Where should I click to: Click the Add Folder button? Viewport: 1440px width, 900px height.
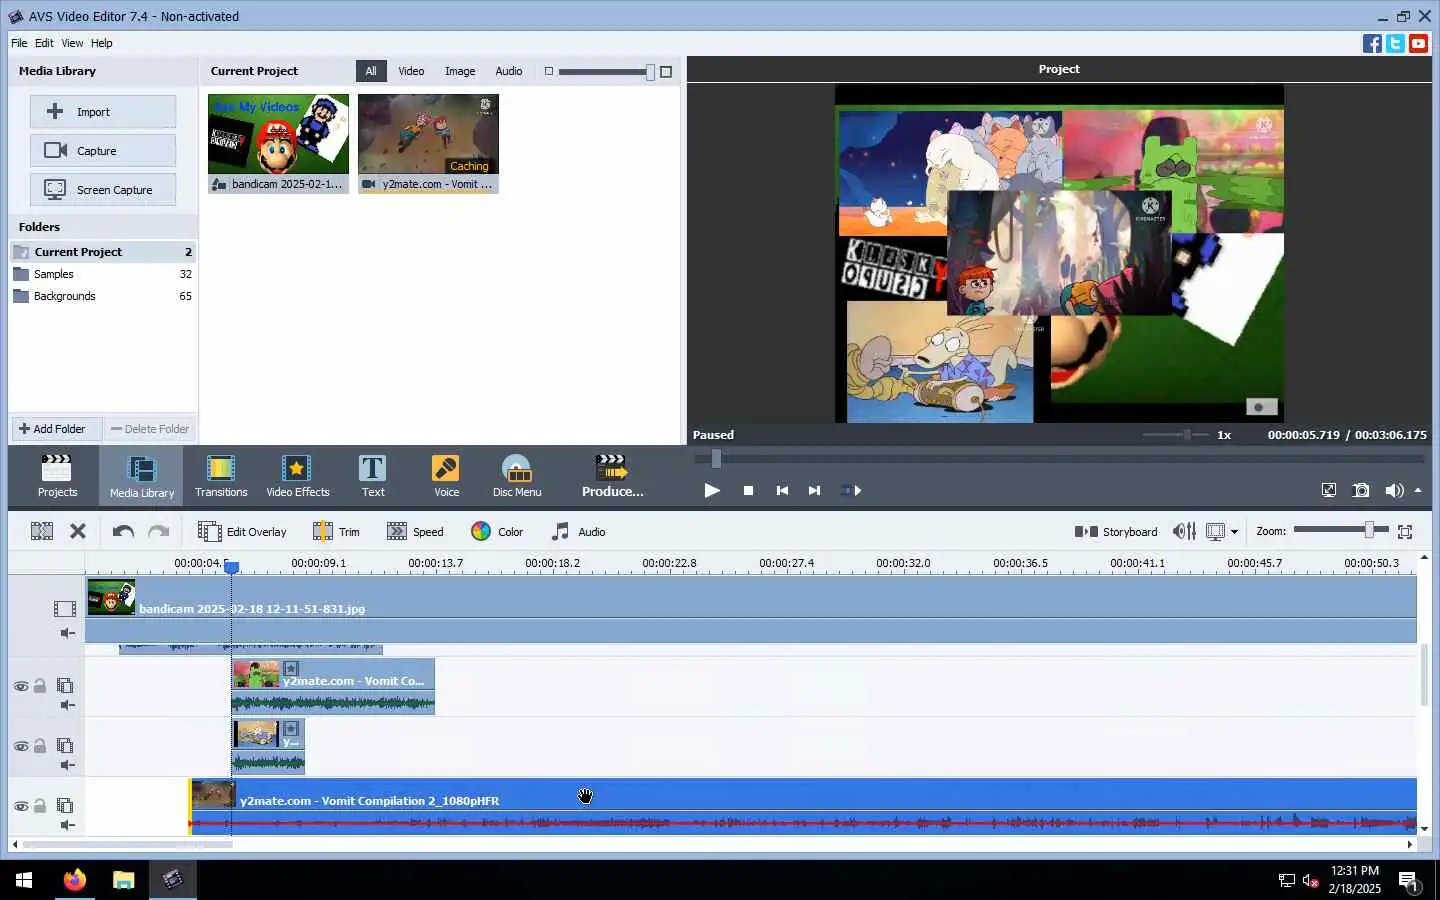(x=54, y=429)
